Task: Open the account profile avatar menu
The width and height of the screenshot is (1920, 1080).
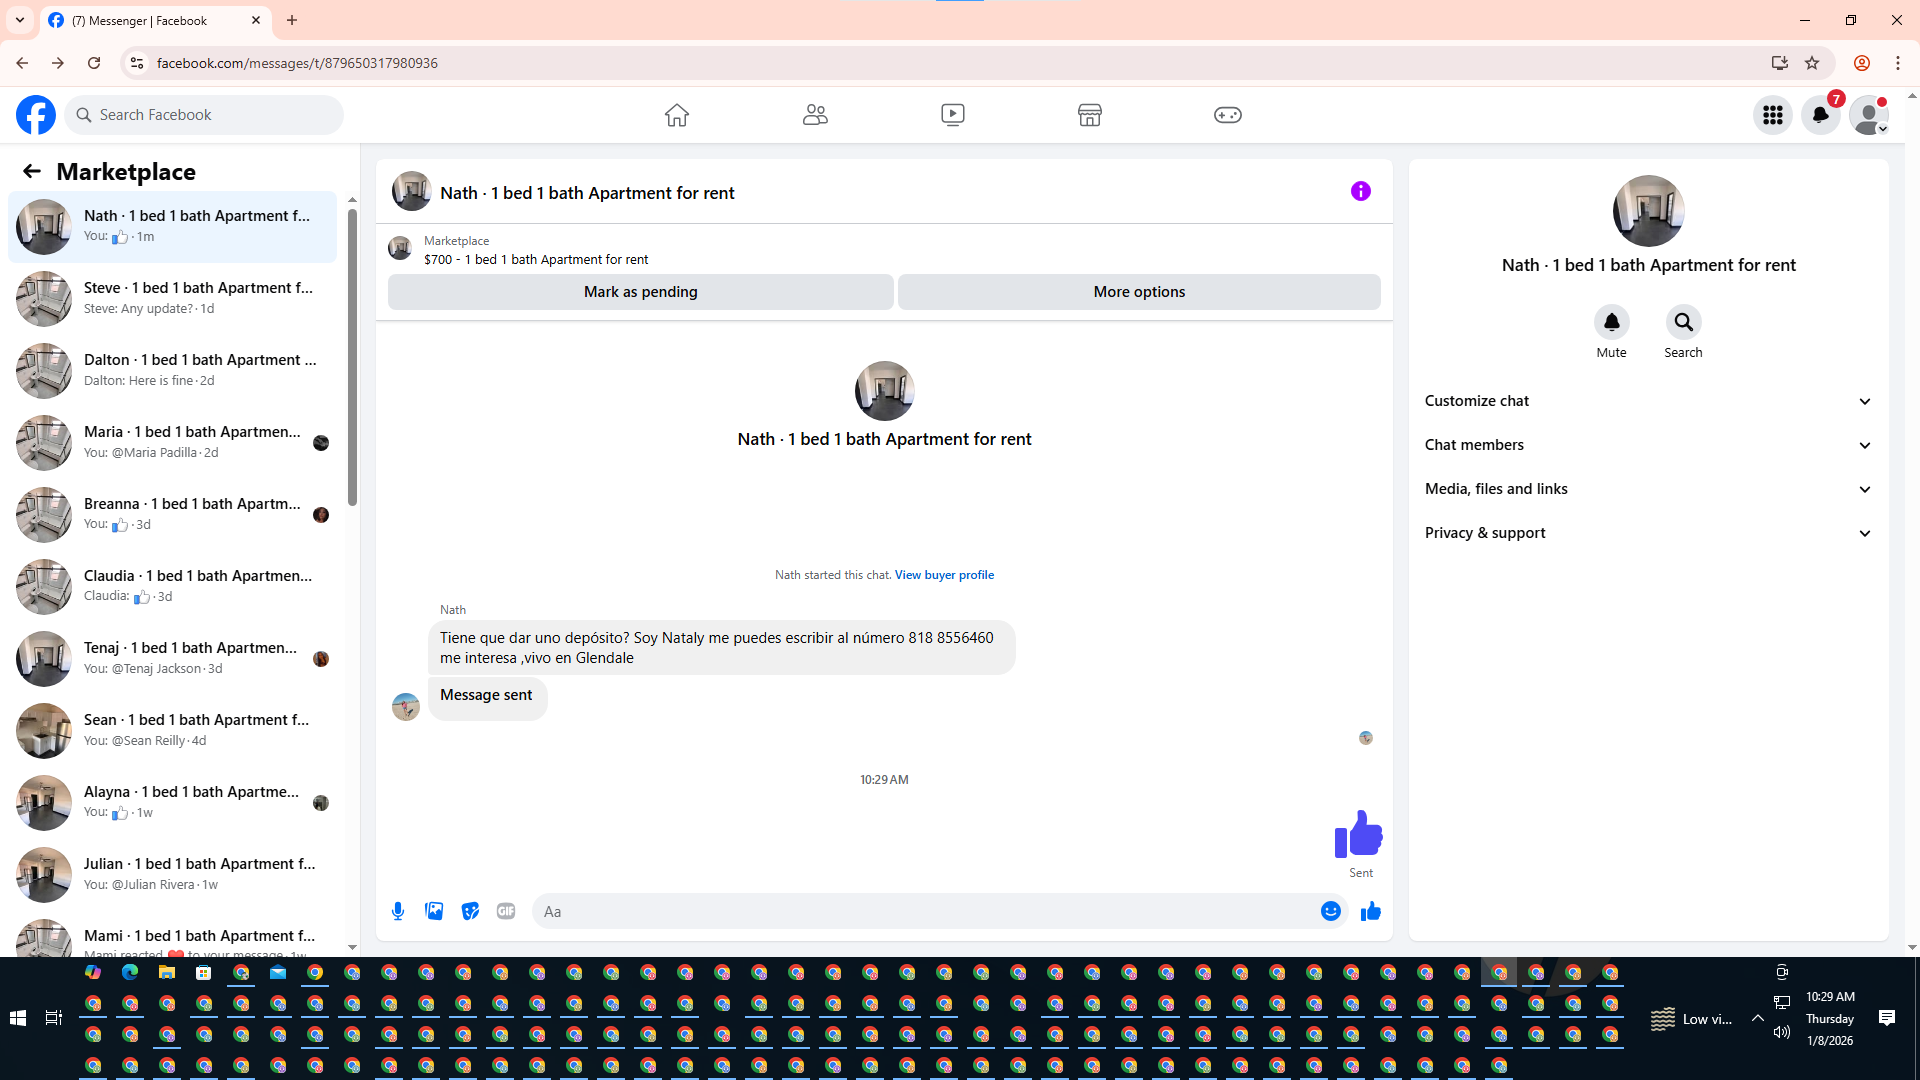Action: [1869, 115]
